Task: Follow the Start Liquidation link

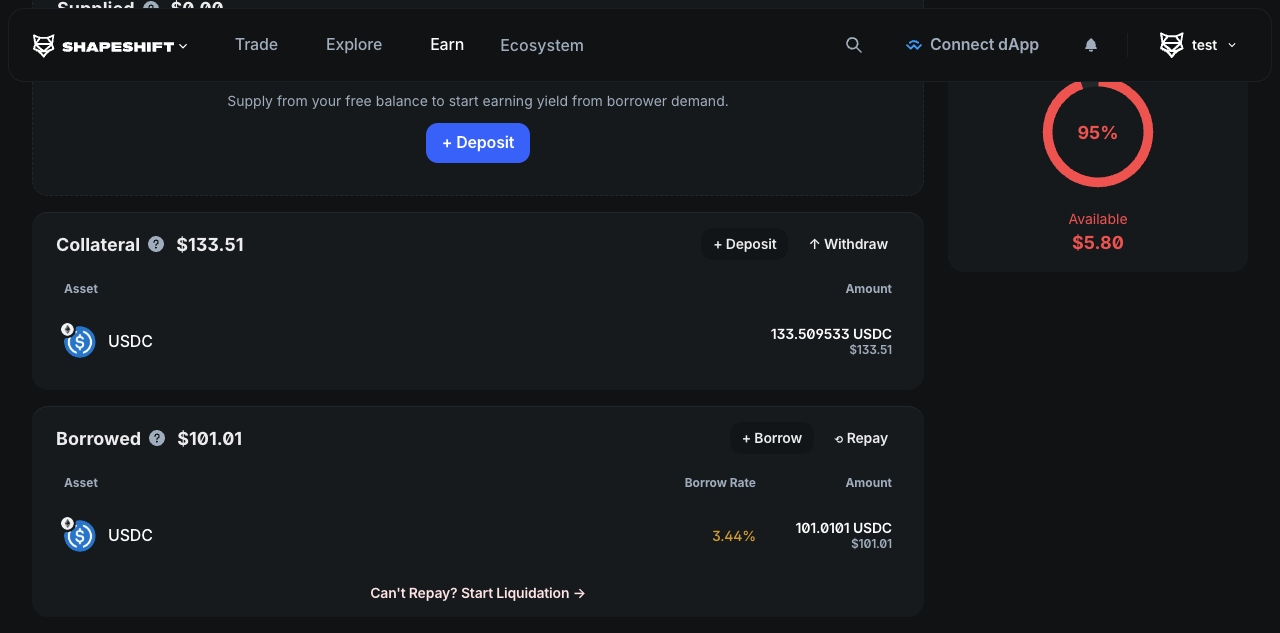Action: click(x=477, y=593)
